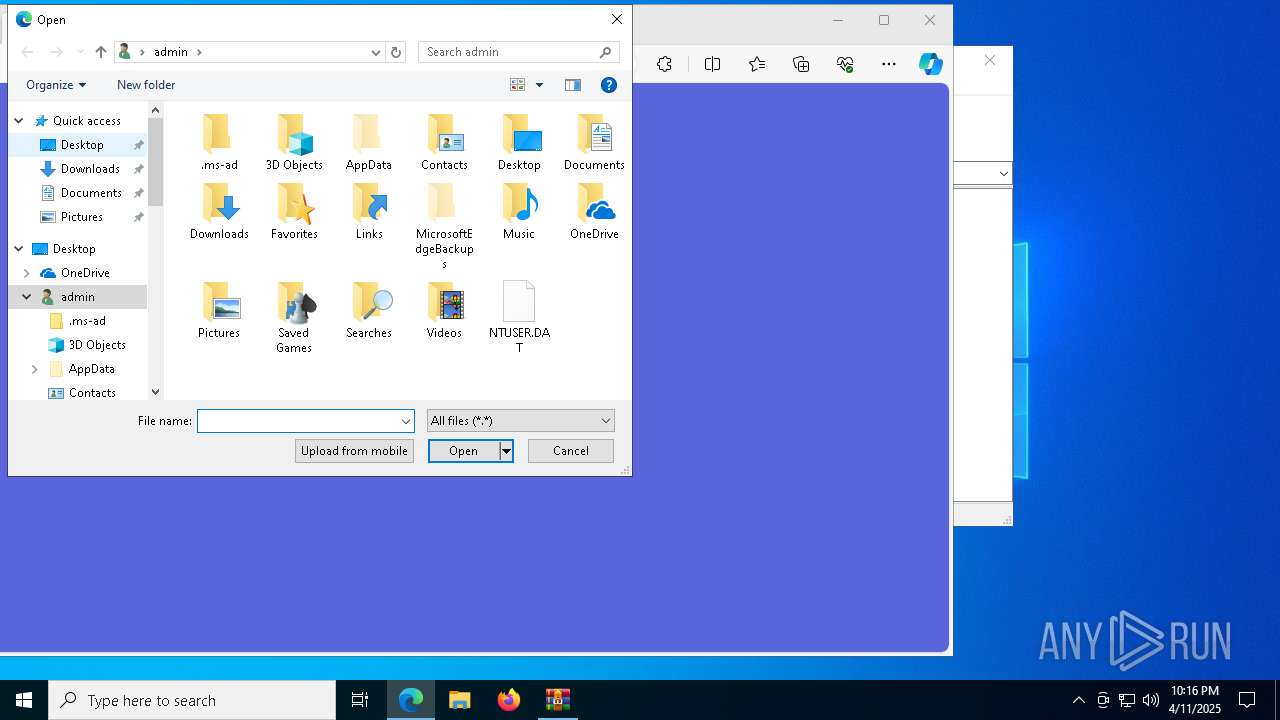Click admin in the address breadcrumb
This screenshot has width=1280, height=720.
[x=171, y=52]
